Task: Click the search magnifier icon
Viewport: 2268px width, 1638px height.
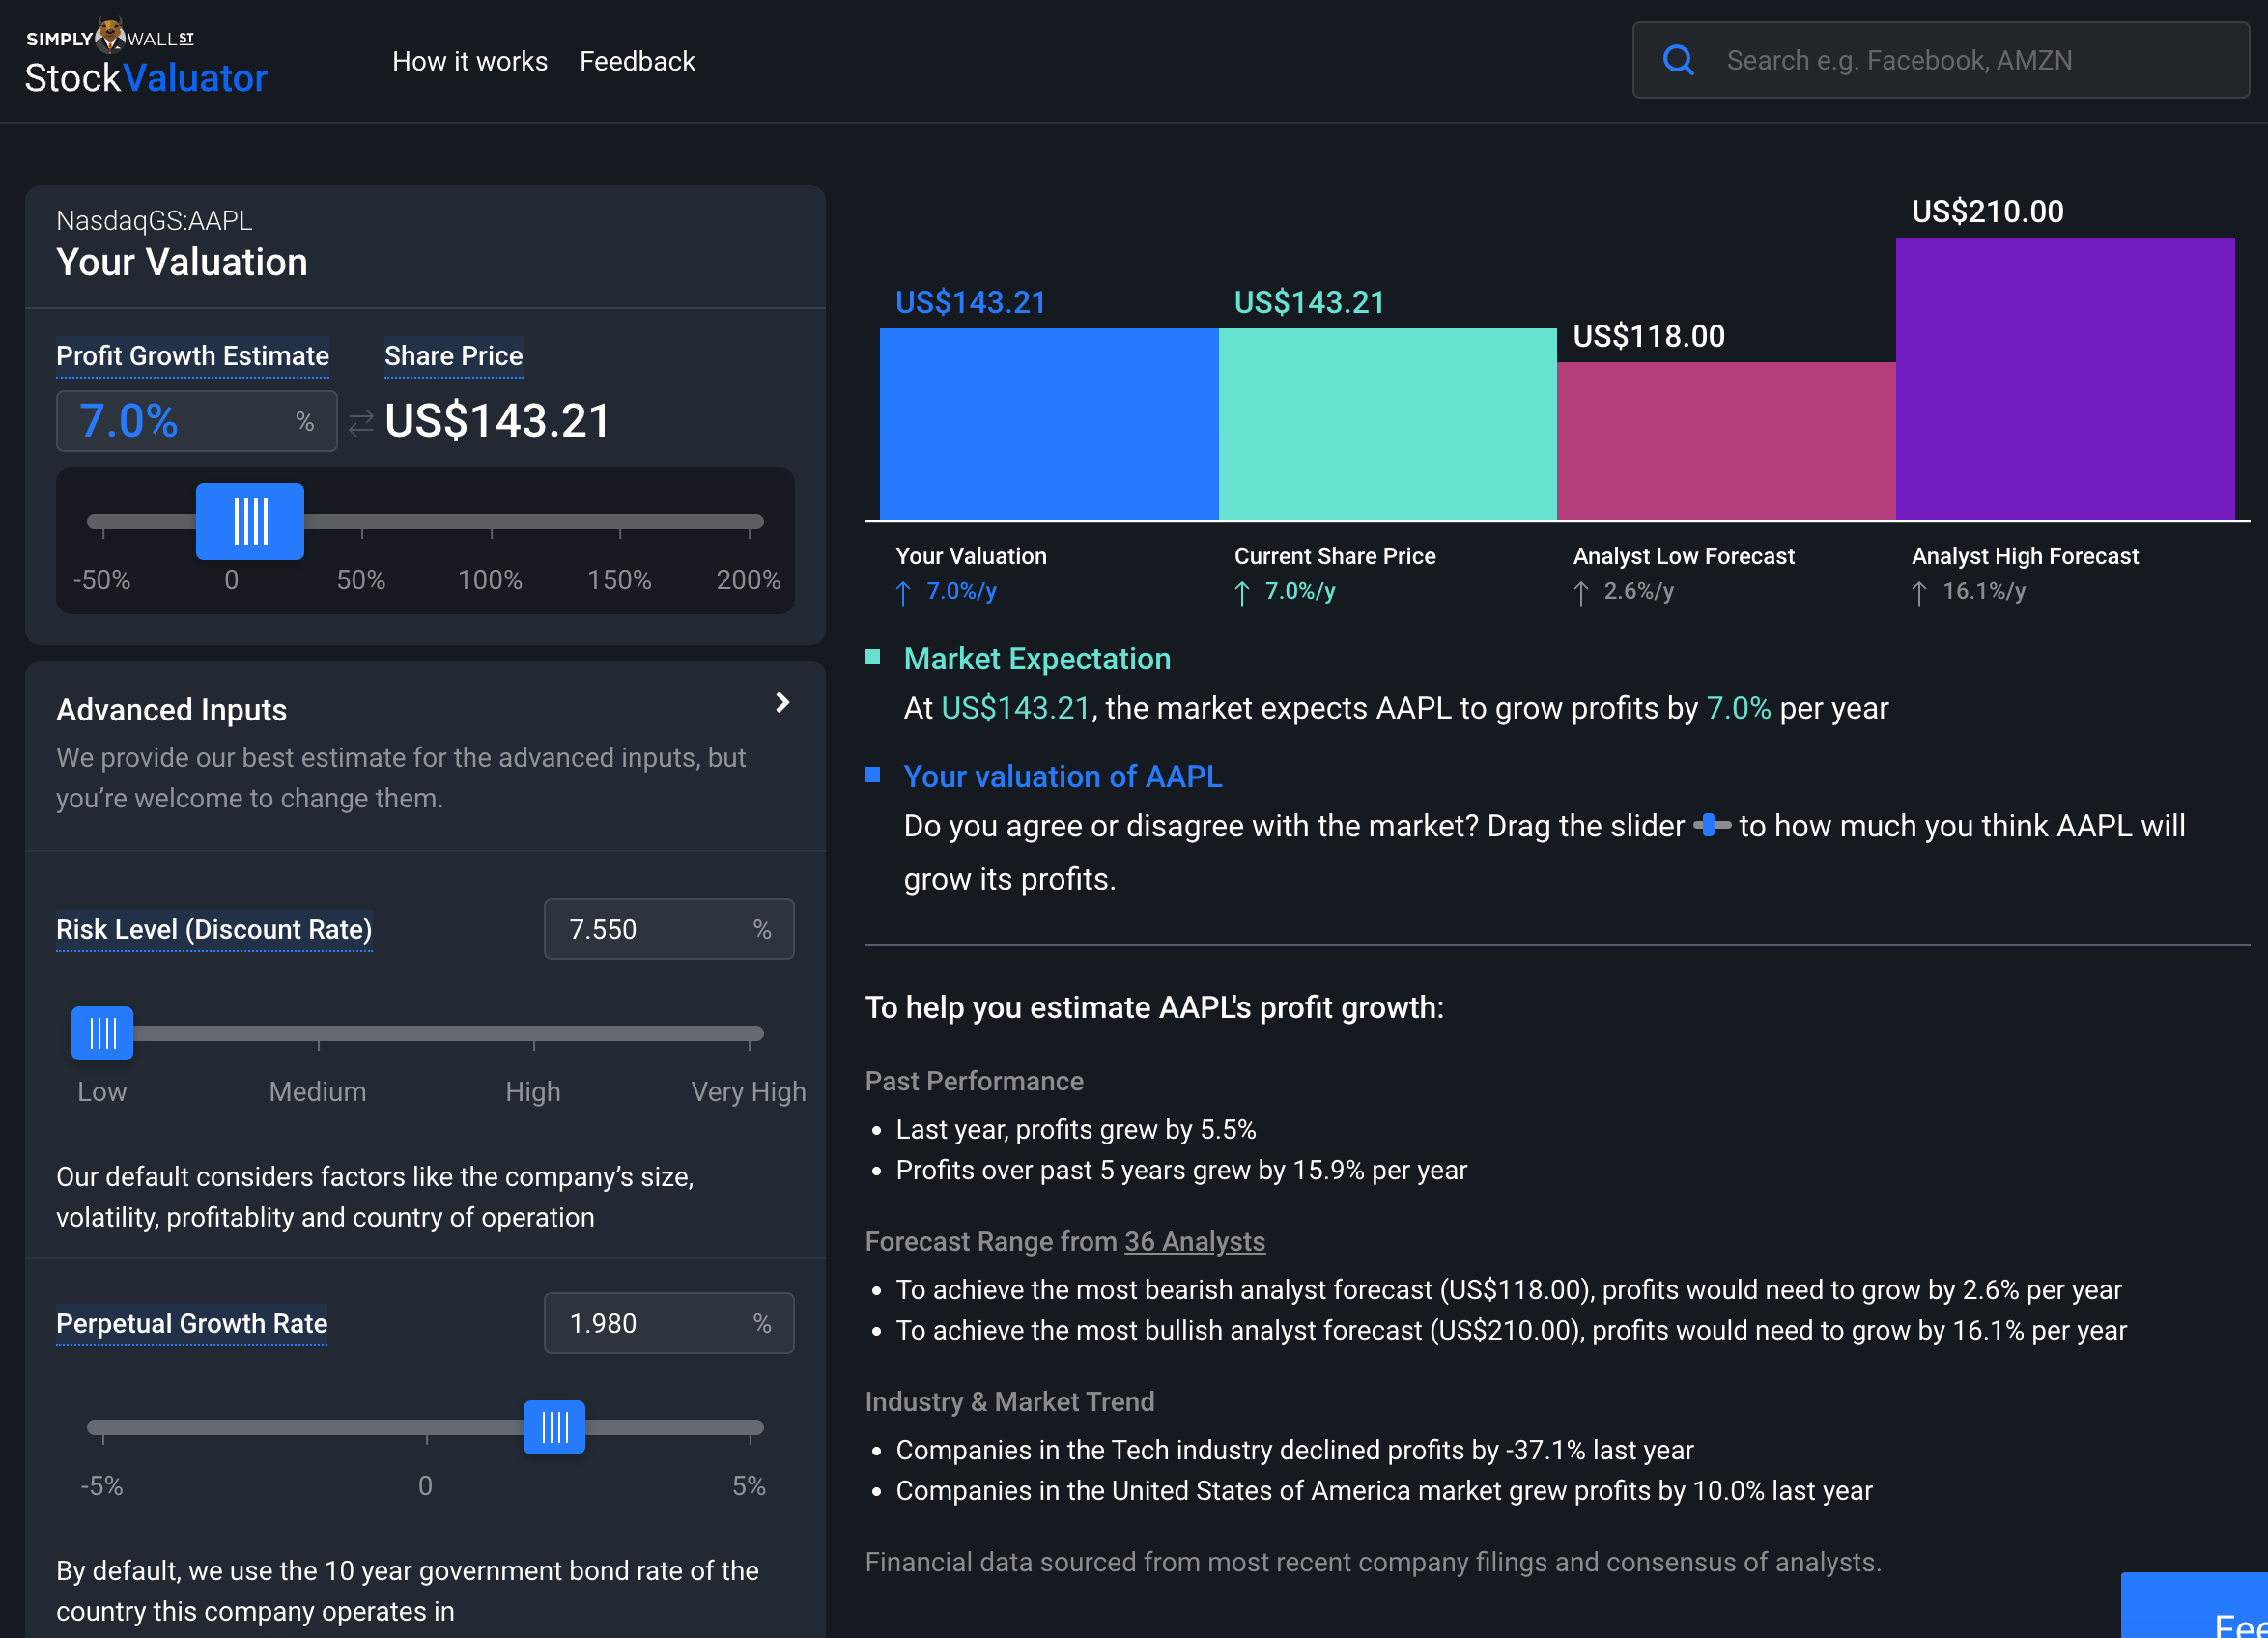Action: coord(1678,60)
